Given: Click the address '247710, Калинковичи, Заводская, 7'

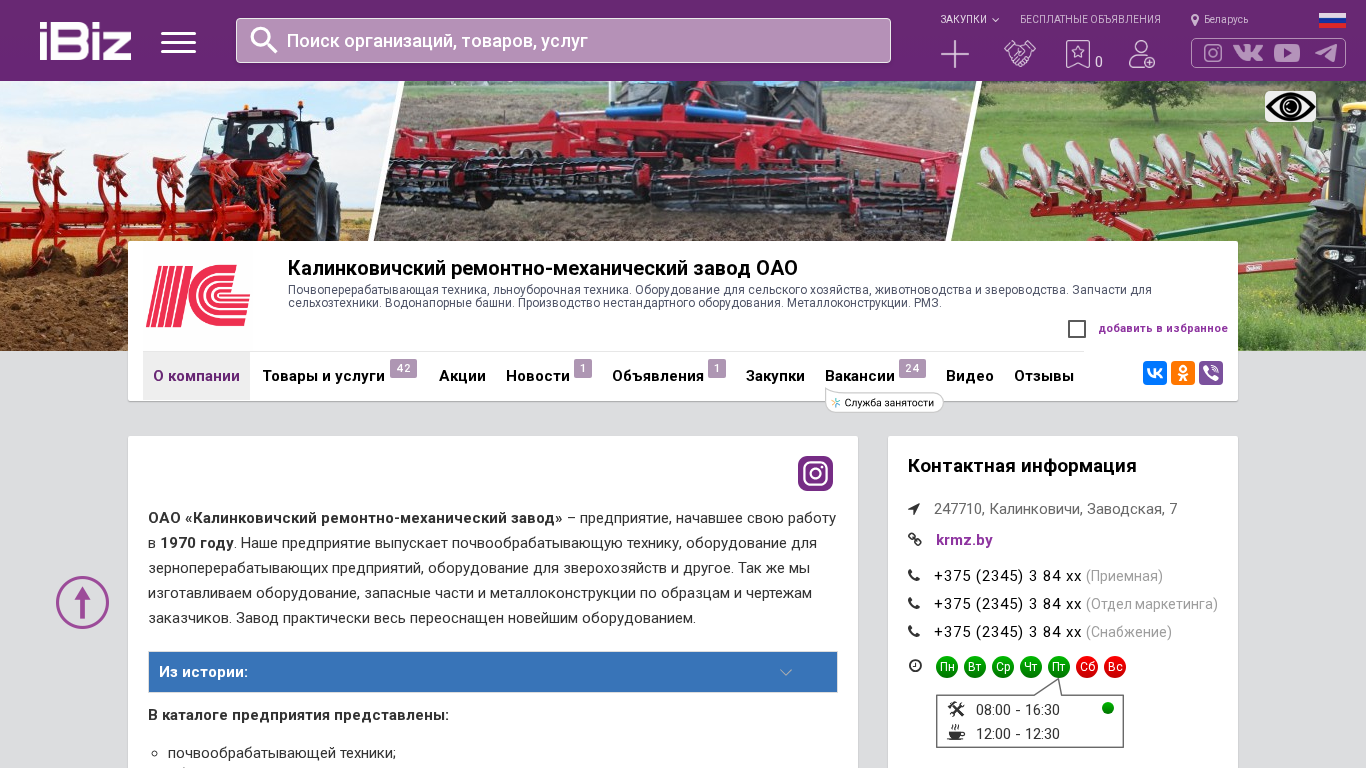Looking at the screenshot, I should (1056, 509).
